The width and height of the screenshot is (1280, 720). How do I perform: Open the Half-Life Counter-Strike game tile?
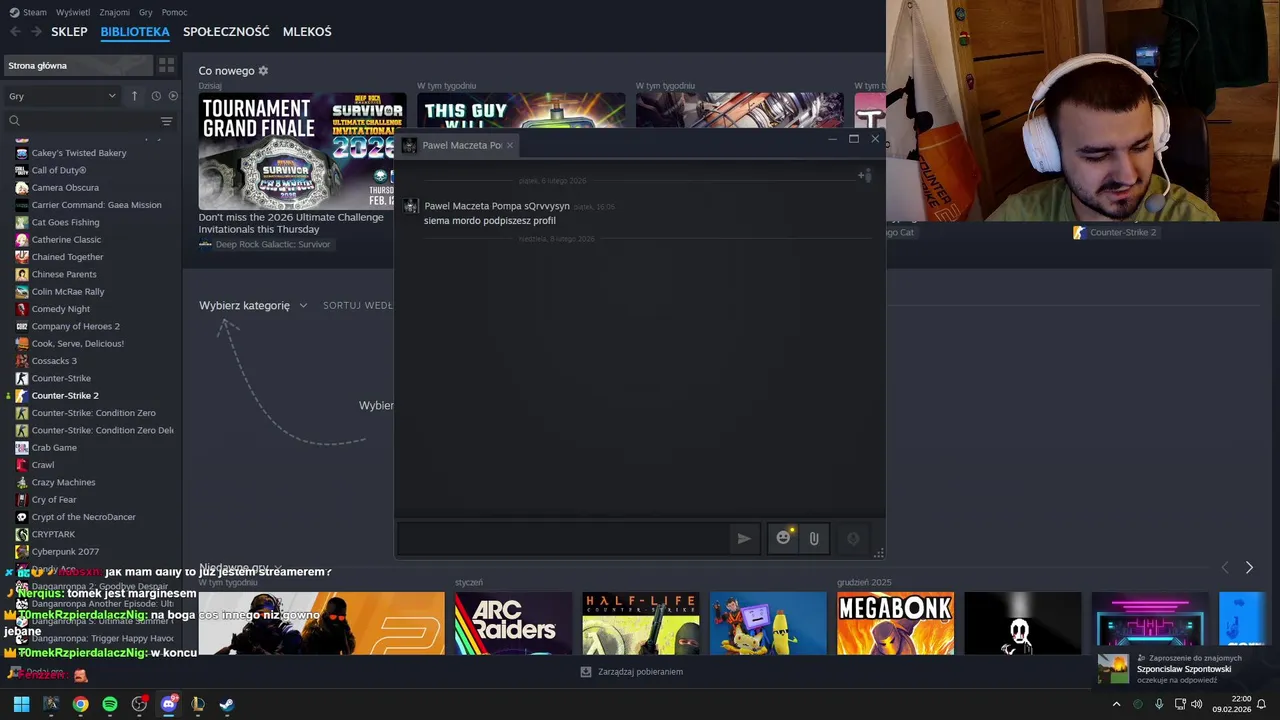[x=641, y=623]
